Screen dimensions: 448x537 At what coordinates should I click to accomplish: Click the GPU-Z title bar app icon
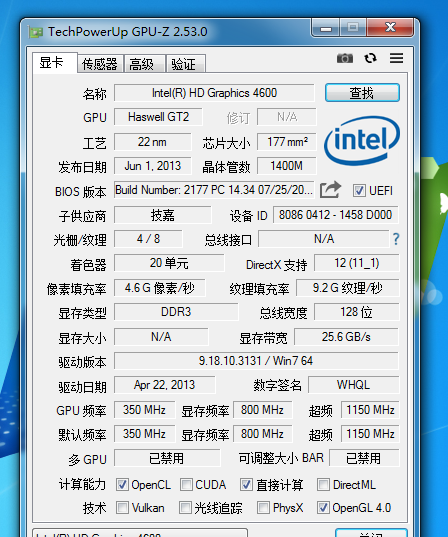coord(36,33)
